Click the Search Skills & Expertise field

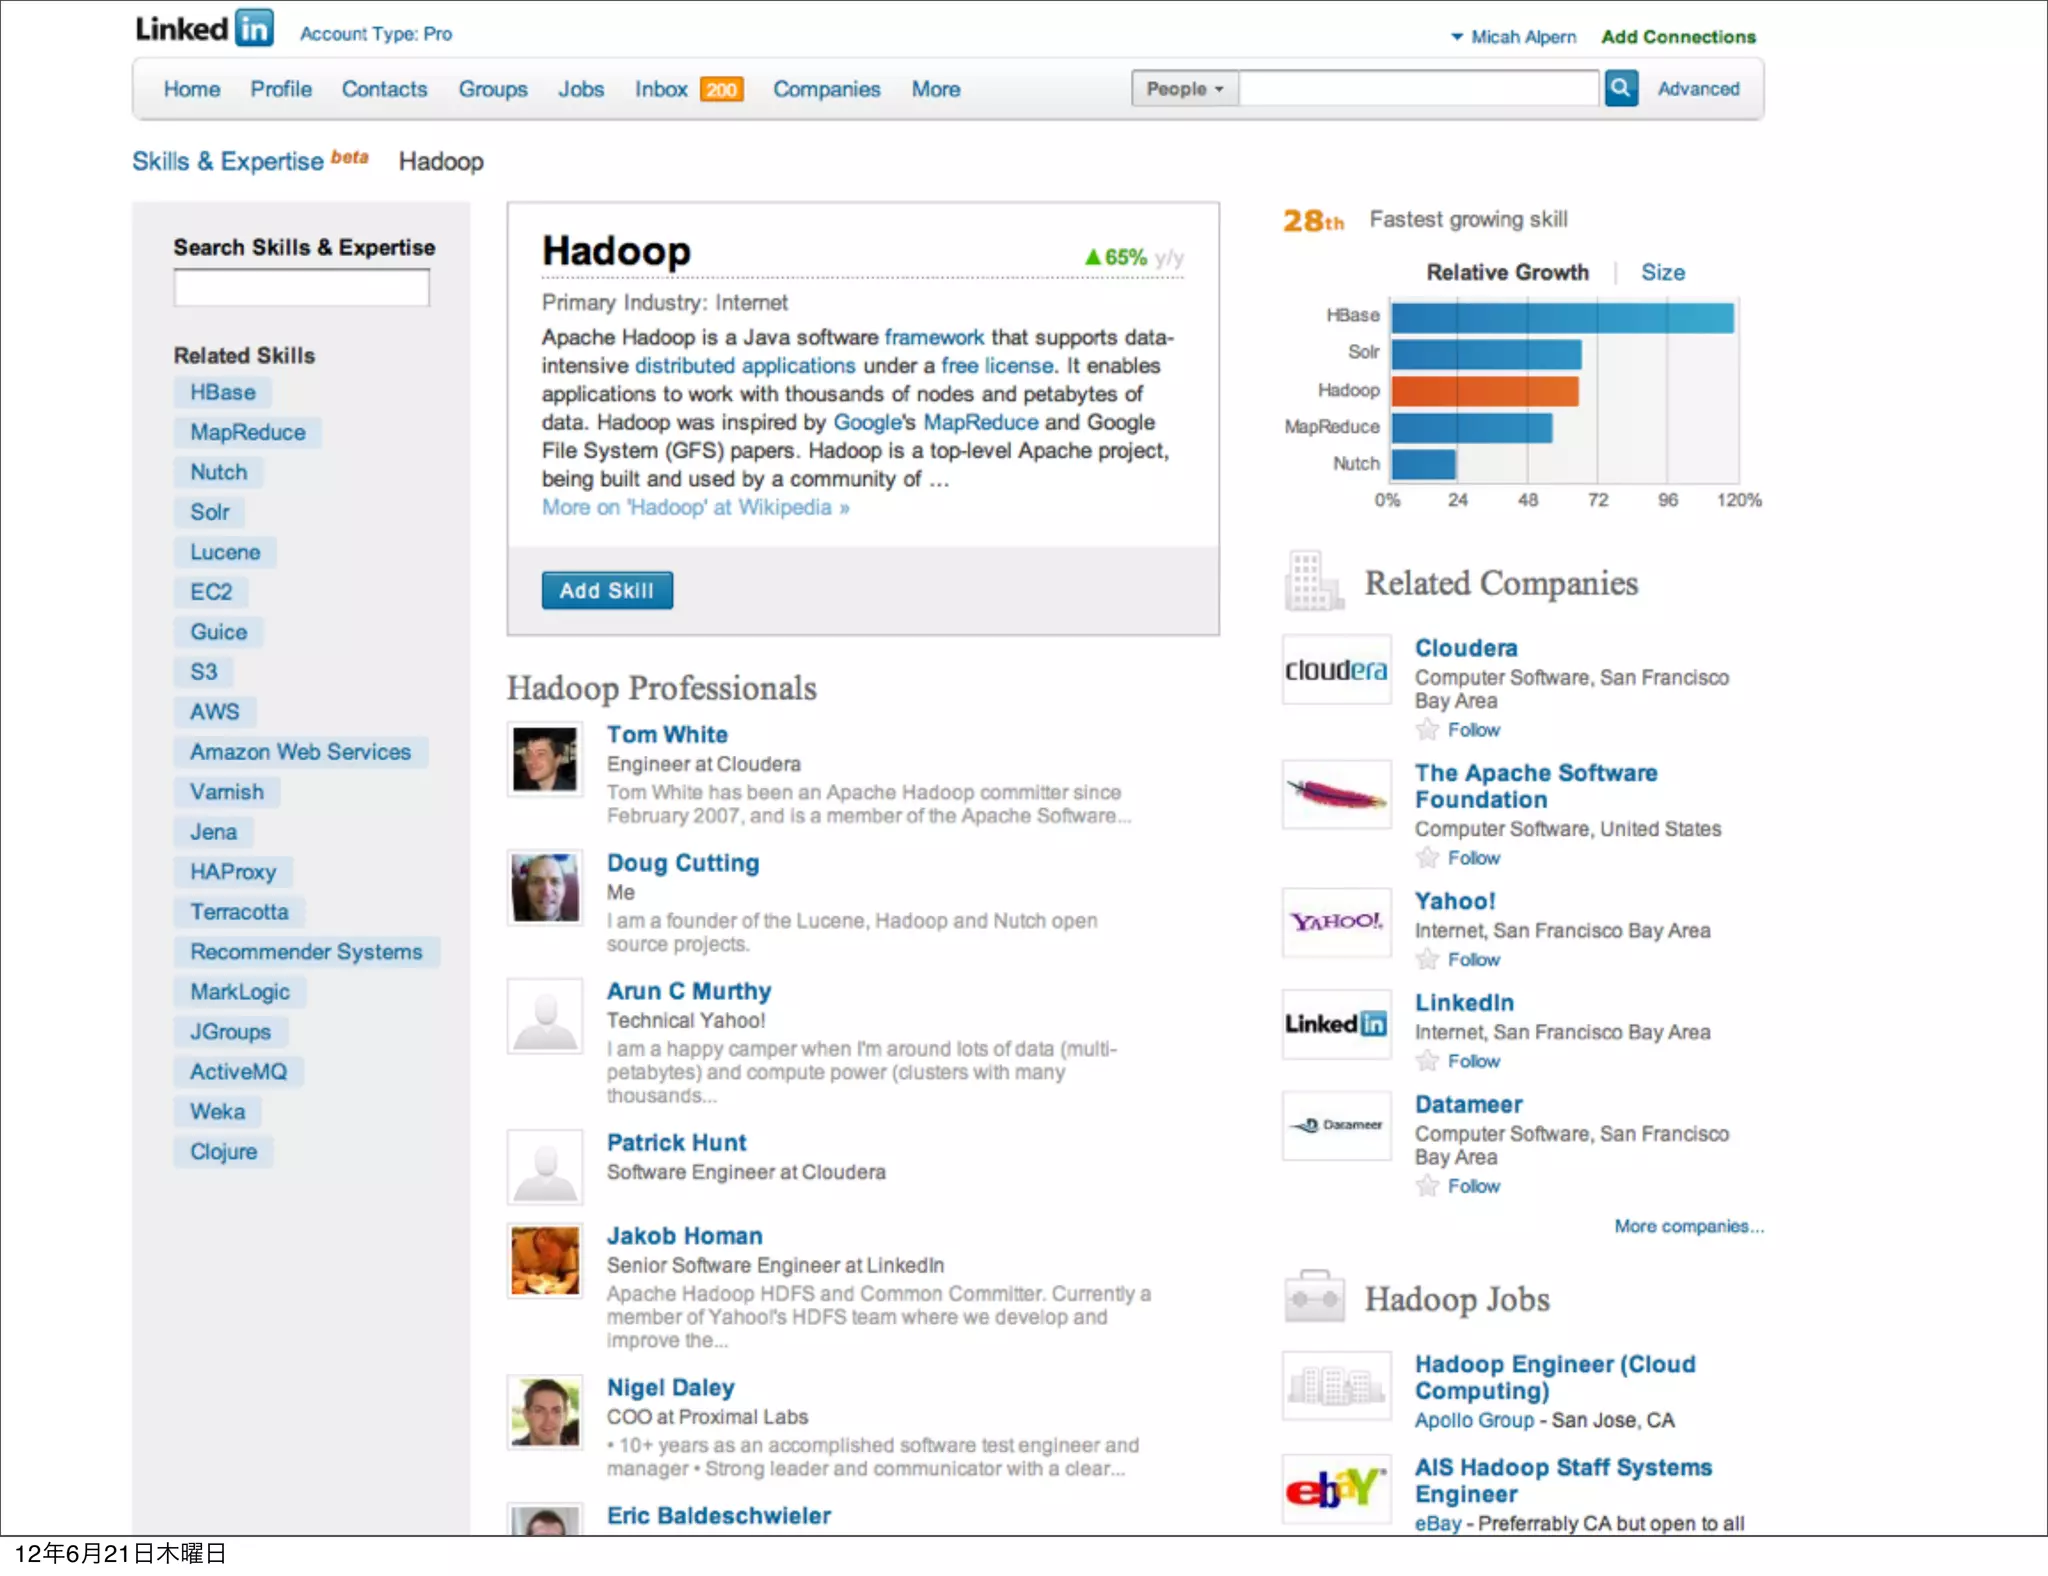(x=301, y=289)
